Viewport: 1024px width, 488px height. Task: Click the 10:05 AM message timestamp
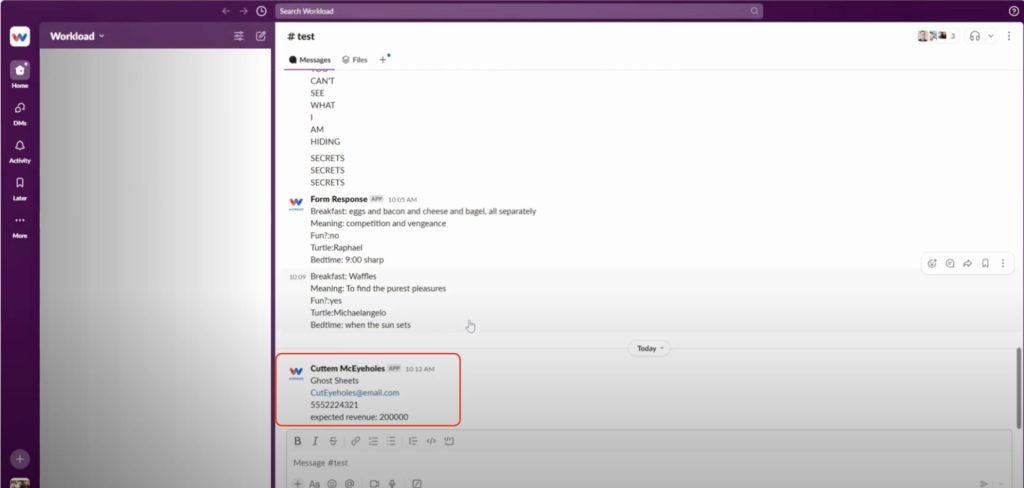[x=402, y=200]
